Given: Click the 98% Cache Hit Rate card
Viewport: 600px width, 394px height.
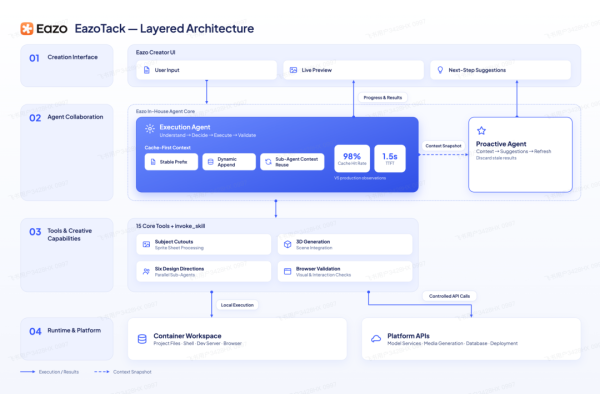Looking at the screenshot, I should 352,159.
